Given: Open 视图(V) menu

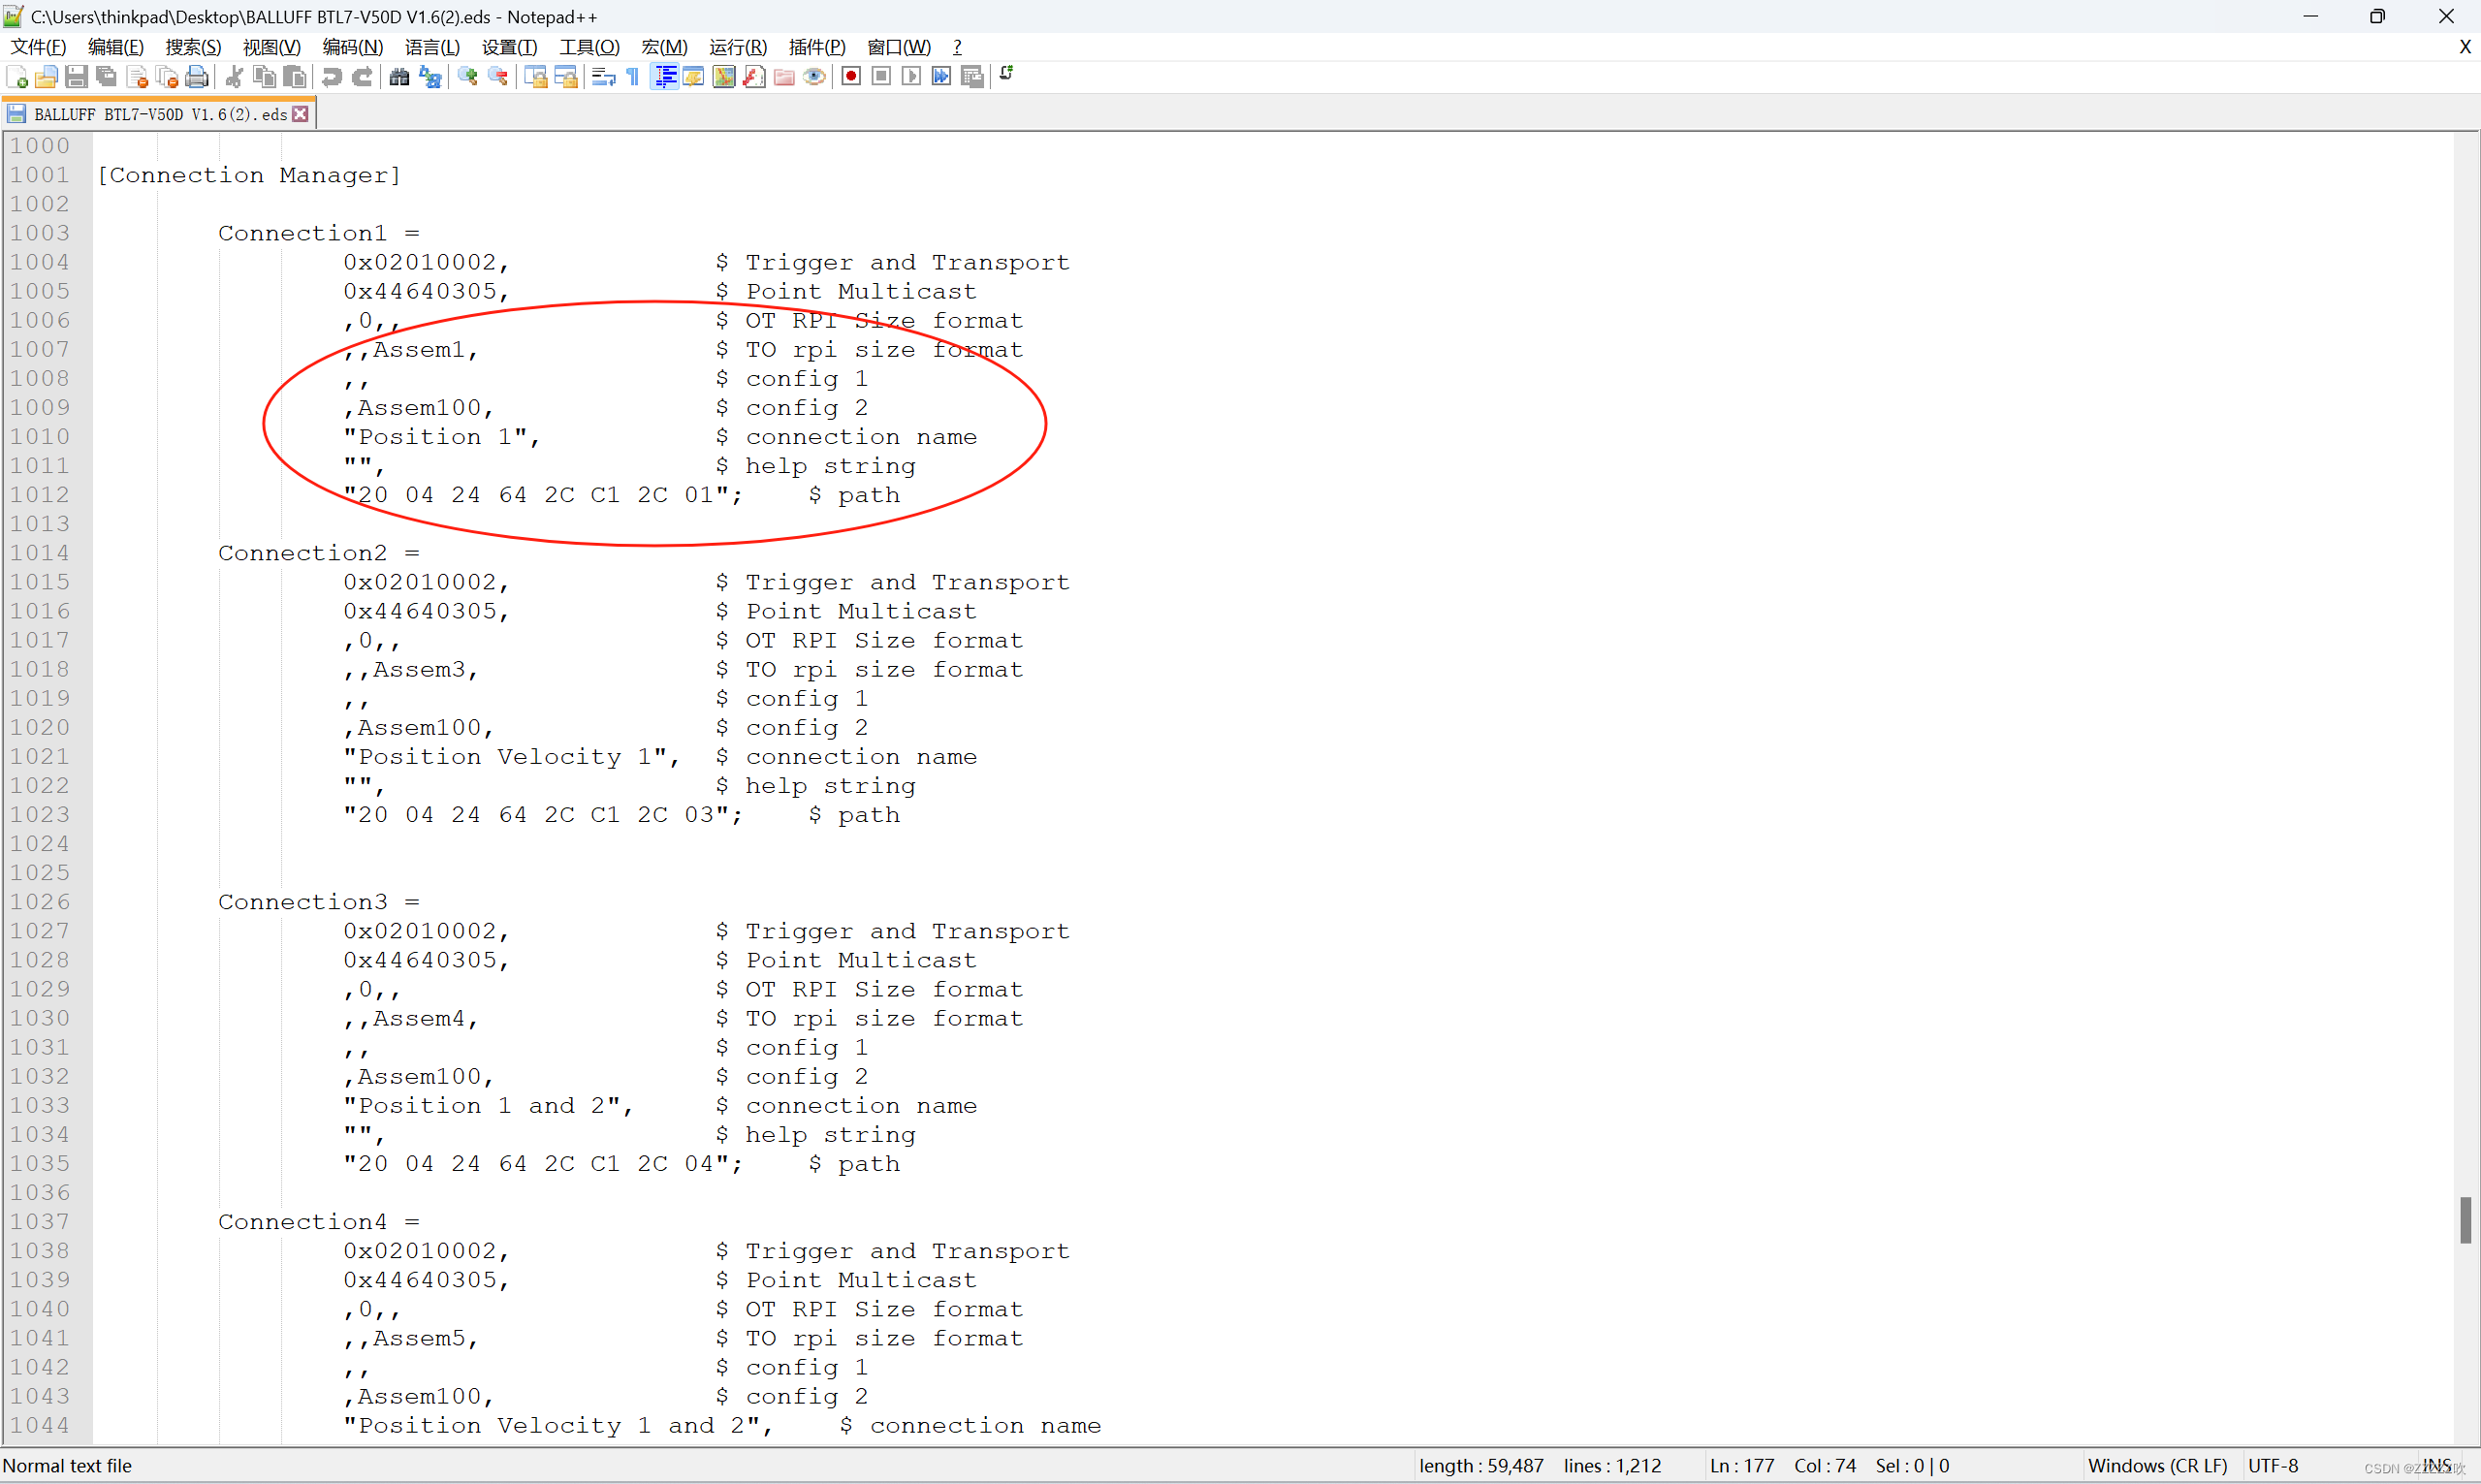Looking at the screenshot, I should click(x=272, y=47).
